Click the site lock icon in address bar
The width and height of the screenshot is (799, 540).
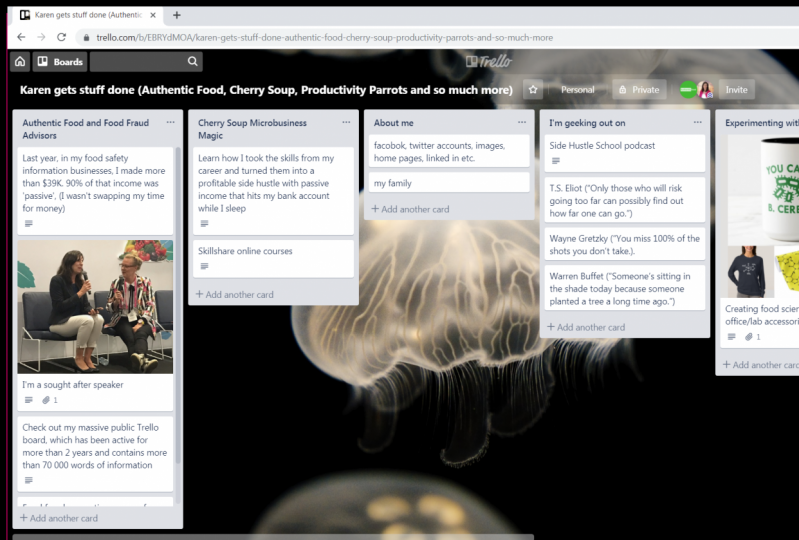86,37
